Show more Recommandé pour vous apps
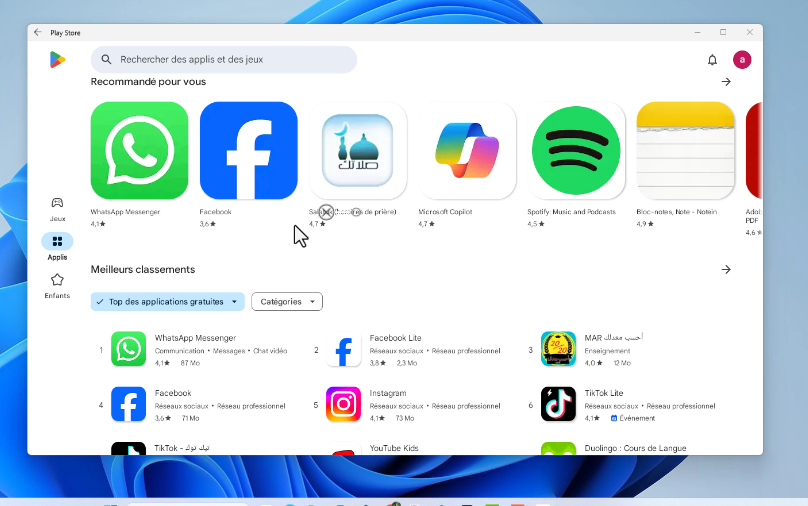808x506 pixels. 726,81
